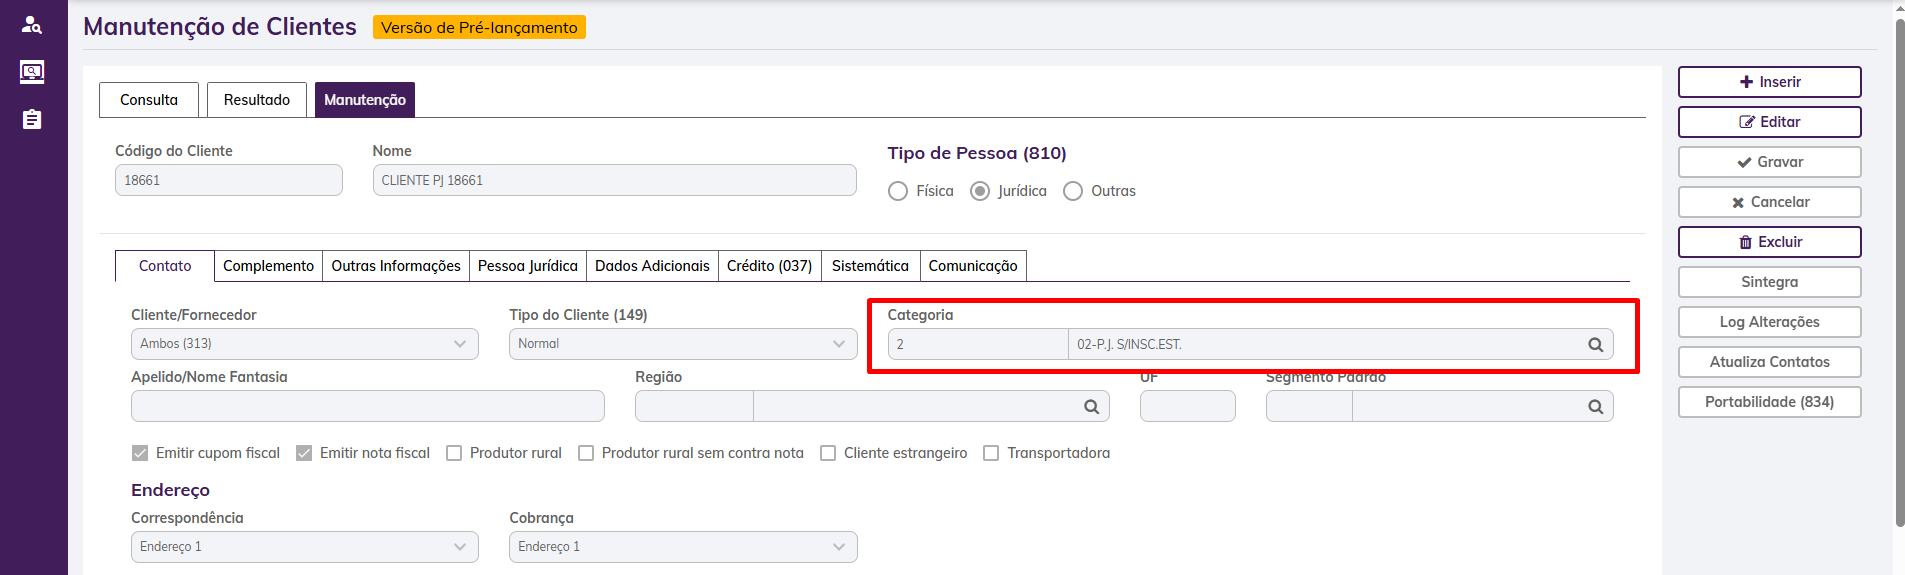The height and width of the screenshot is (575, 1905).
Task: Open the Cliente/Fornecedor dropdown
Action: click(x=305, y=344)
